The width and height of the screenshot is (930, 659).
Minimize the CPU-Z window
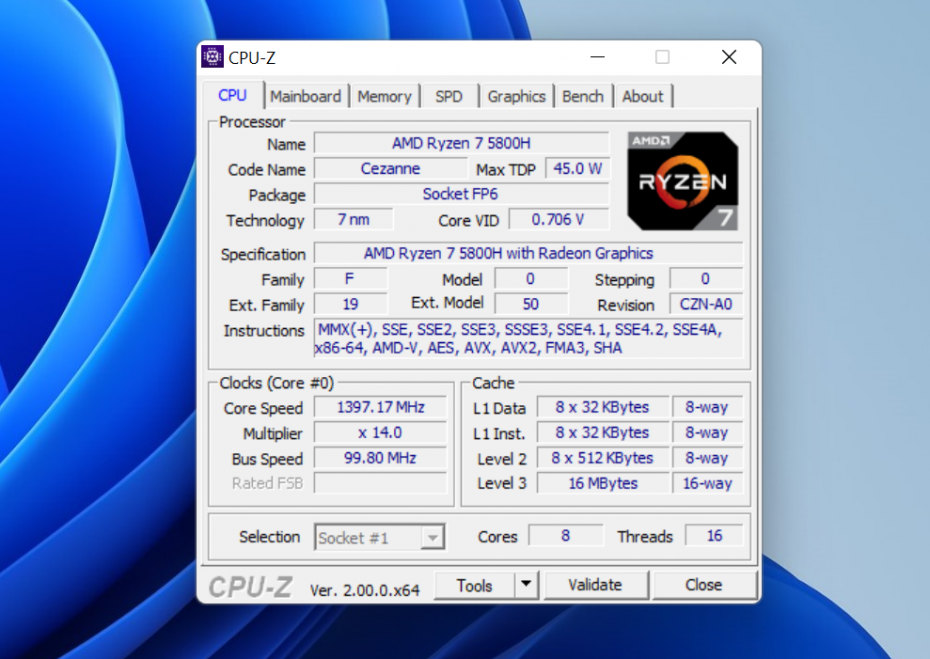pos(598,57)
